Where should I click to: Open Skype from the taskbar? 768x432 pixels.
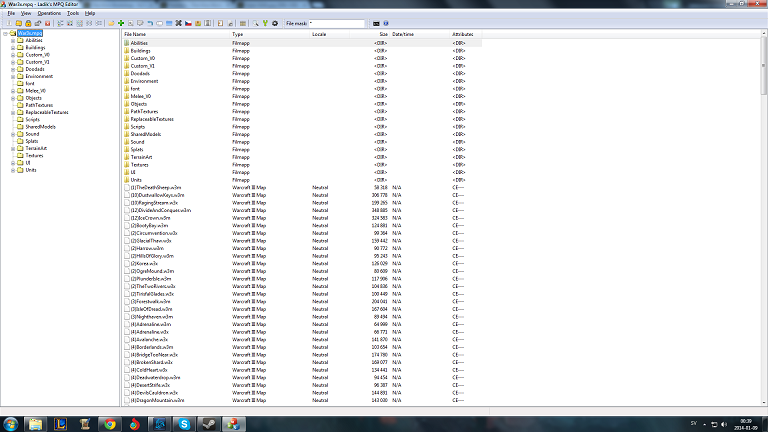[184, 424]
